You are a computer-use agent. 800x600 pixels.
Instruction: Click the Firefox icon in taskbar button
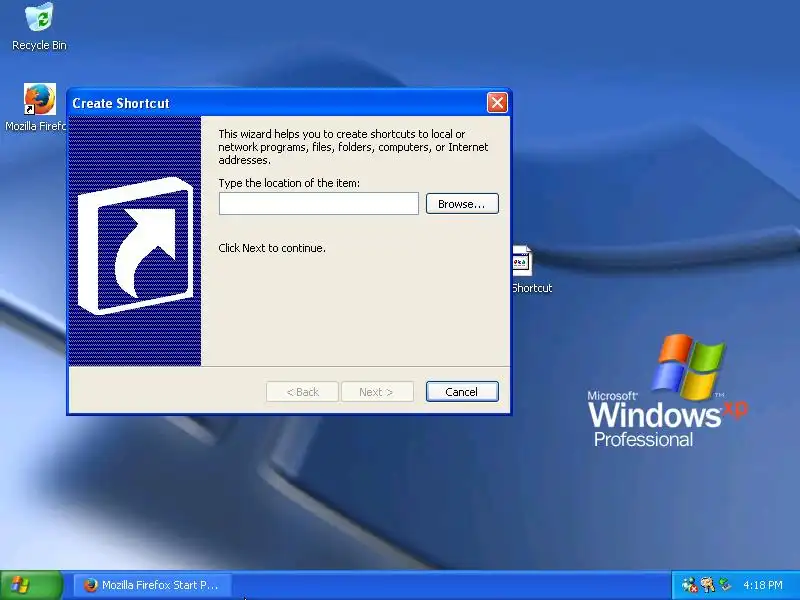point(91,585)
